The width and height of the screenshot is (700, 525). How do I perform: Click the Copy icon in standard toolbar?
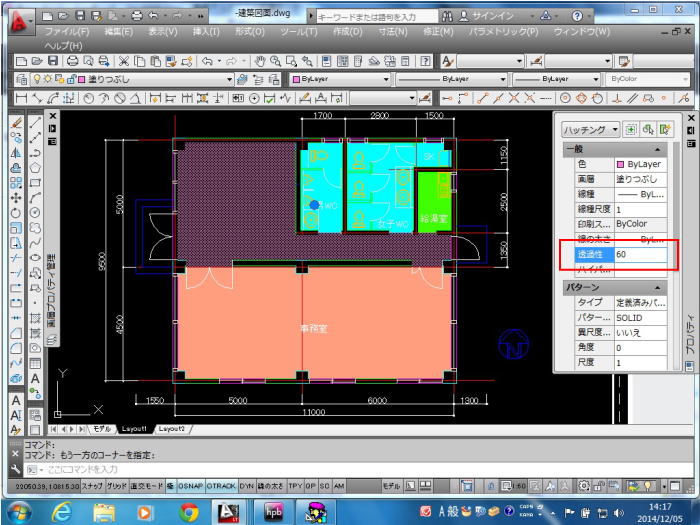[140, 62]
